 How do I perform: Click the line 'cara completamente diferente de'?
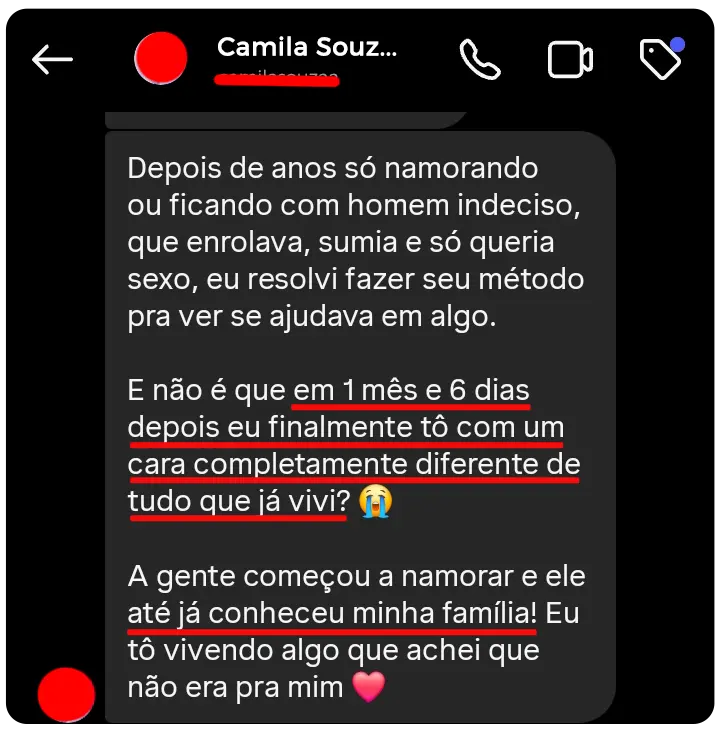[x=354, y=465]
